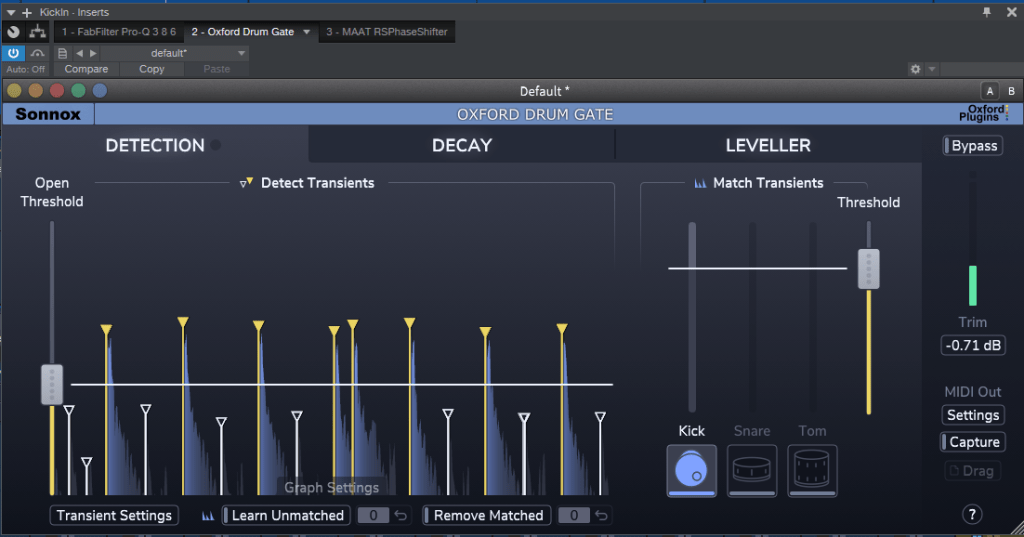Reset the Learn Unmatched counter with undo arrow
This screenshot has height=537, width=1024.
pyautogui.click(x=401, y=516)
